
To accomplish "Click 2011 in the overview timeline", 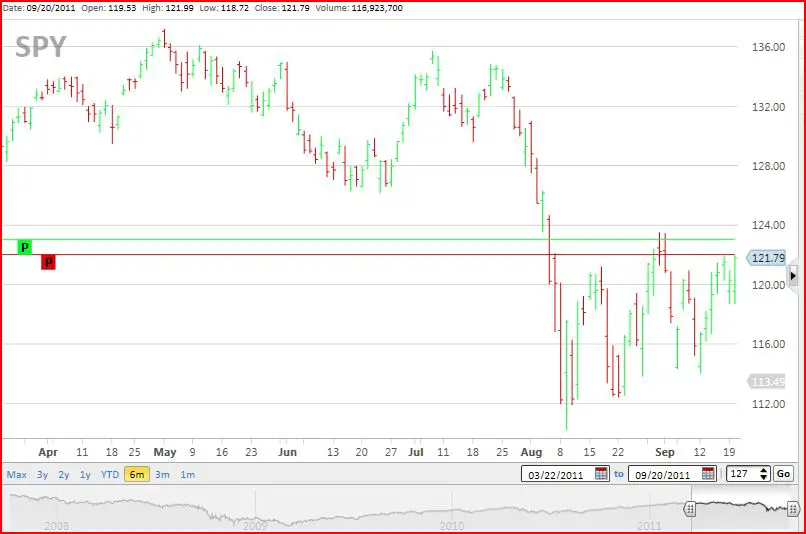I will 649,526.
